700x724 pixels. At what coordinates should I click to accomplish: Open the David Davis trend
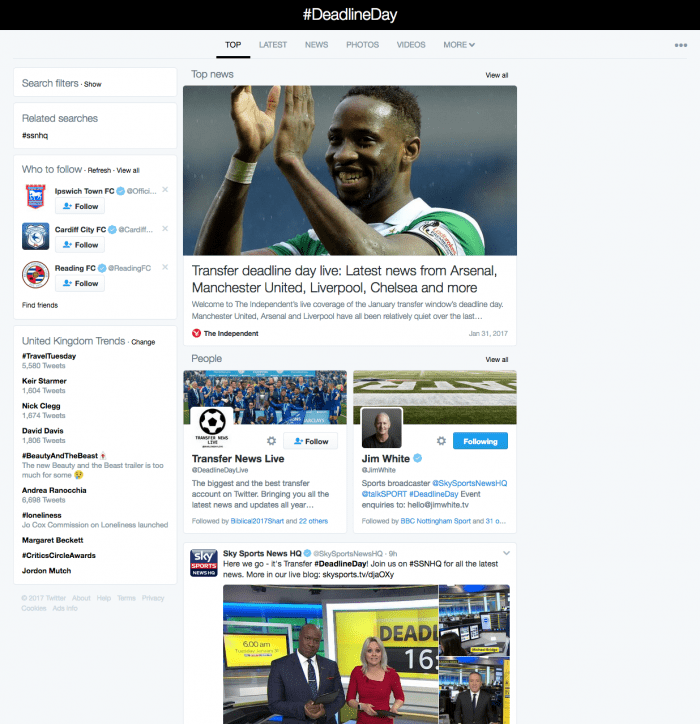coord(42,431)
